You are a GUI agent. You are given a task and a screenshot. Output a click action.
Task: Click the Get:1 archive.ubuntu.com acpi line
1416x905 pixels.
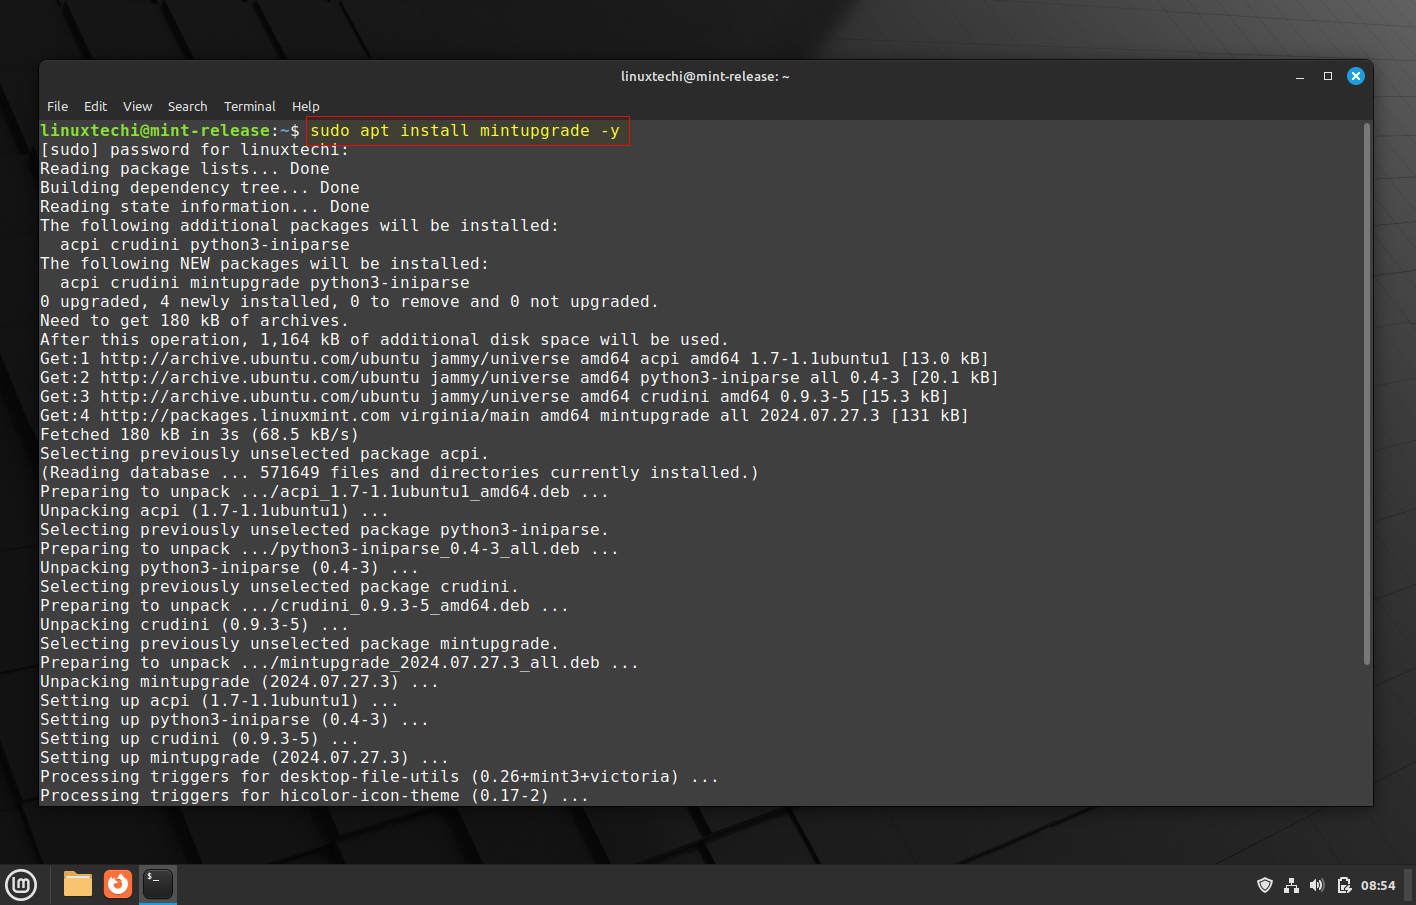(x=515, y=359)
